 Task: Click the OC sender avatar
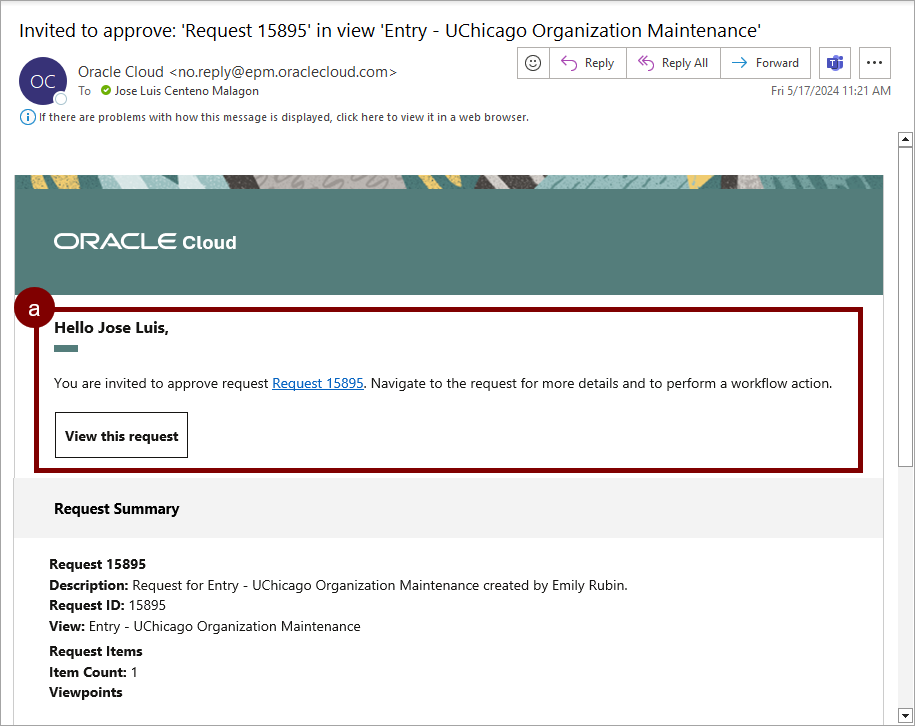[43, 81]
